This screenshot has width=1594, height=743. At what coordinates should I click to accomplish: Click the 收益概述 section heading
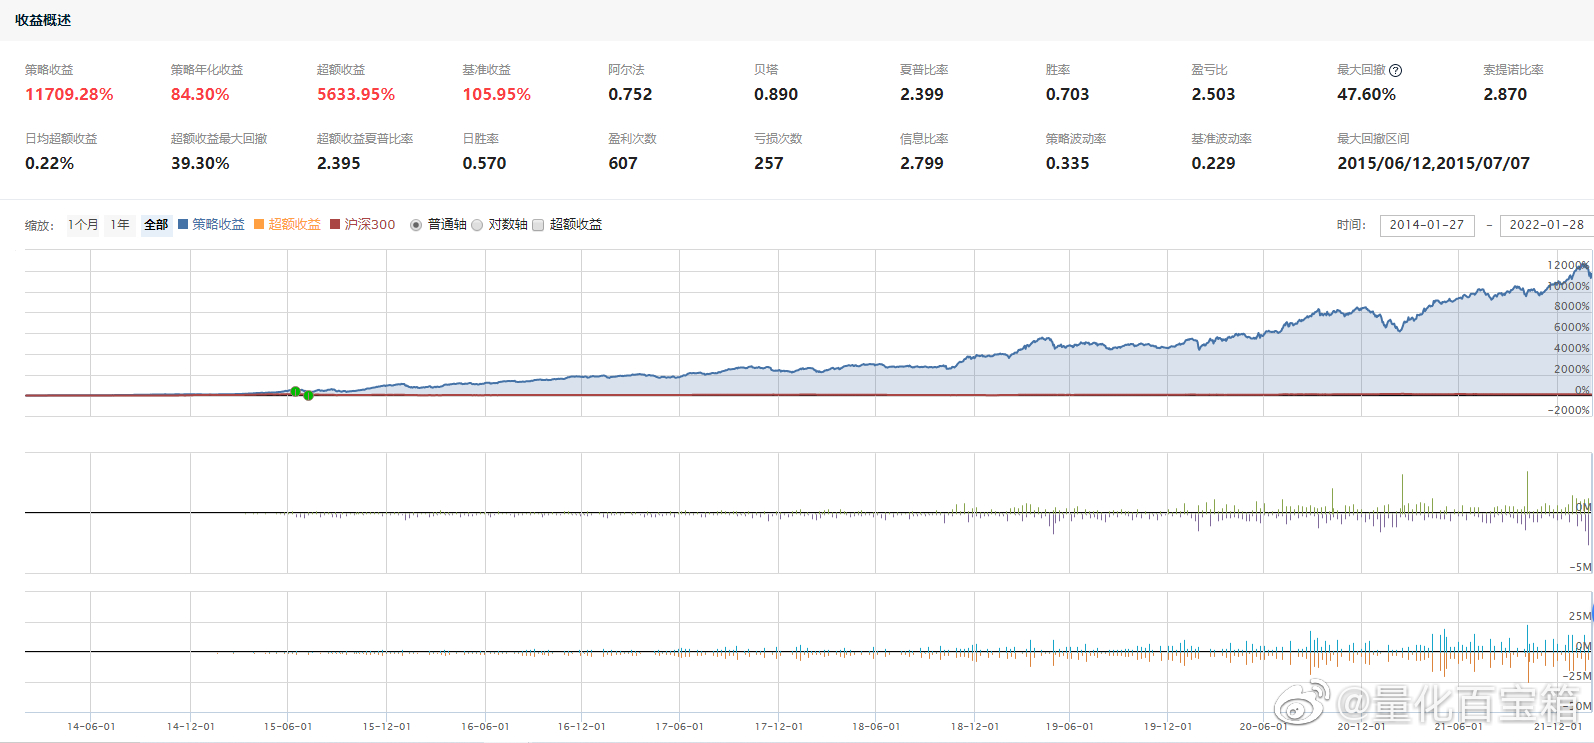tap(43, 20)
